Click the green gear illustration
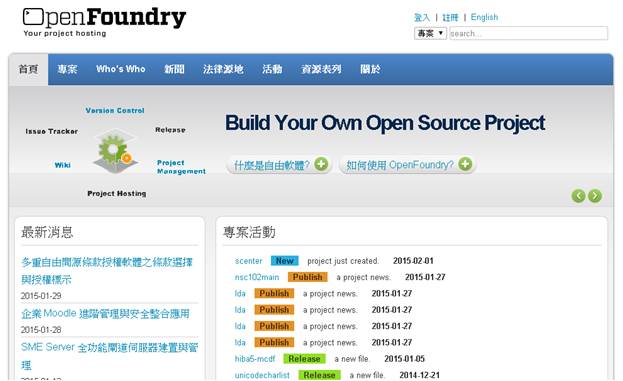 (115, 151)
